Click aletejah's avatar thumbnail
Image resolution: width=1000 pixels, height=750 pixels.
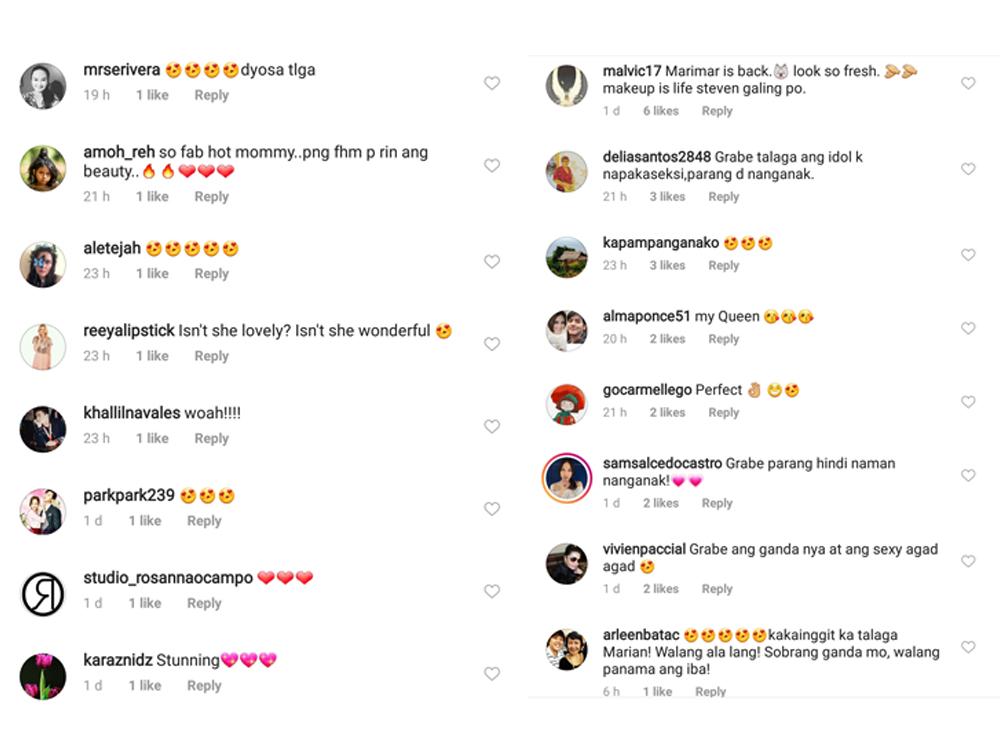click(x=43, y=264)
